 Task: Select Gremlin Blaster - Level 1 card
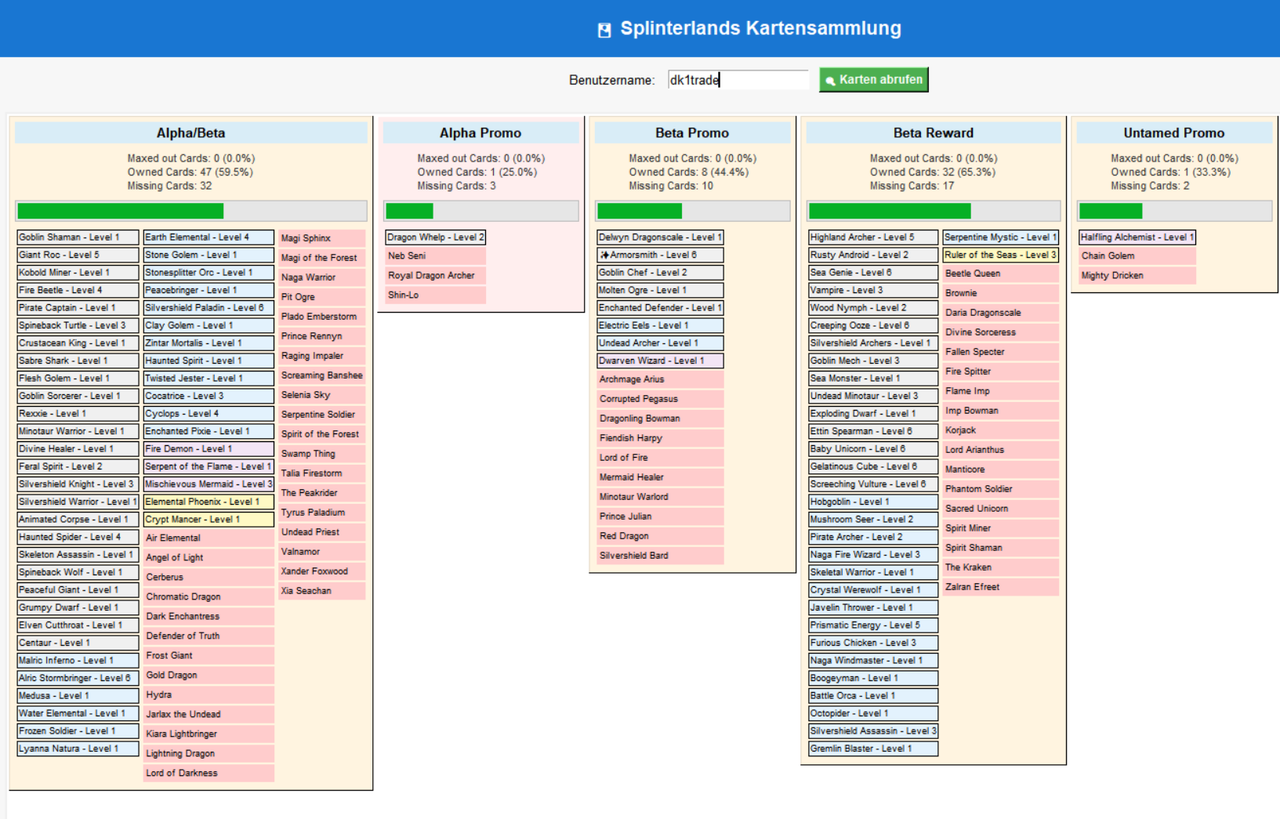(873, 749)
